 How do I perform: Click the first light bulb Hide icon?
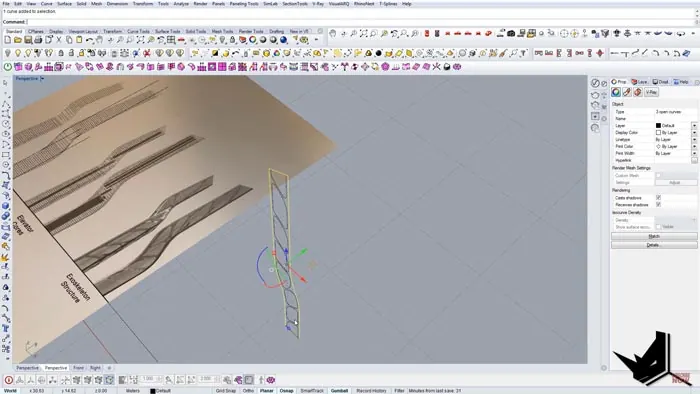coord(8,53)
